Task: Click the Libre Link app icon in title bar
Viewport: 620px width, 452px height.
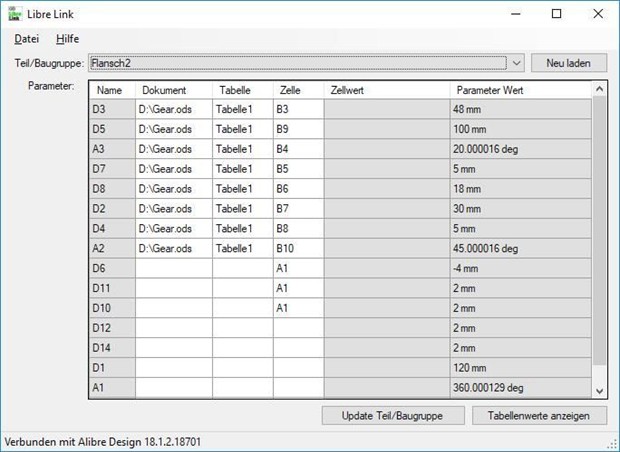Action: [x=15, y=14]
